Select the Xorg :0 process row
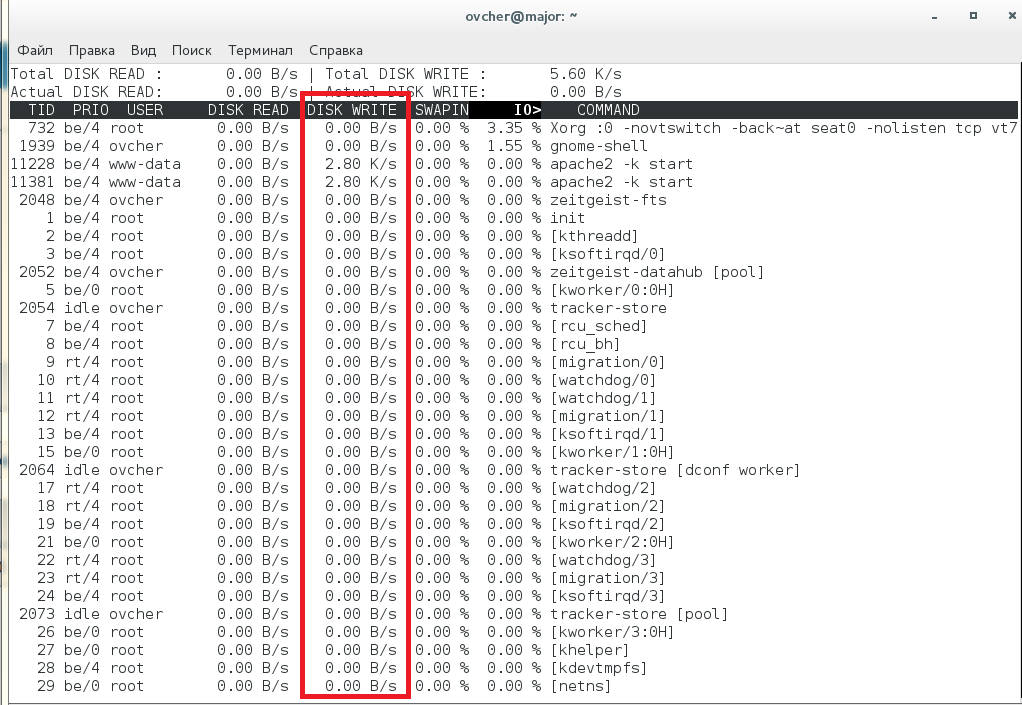The image size is (1022, 705). pos(514,128)
